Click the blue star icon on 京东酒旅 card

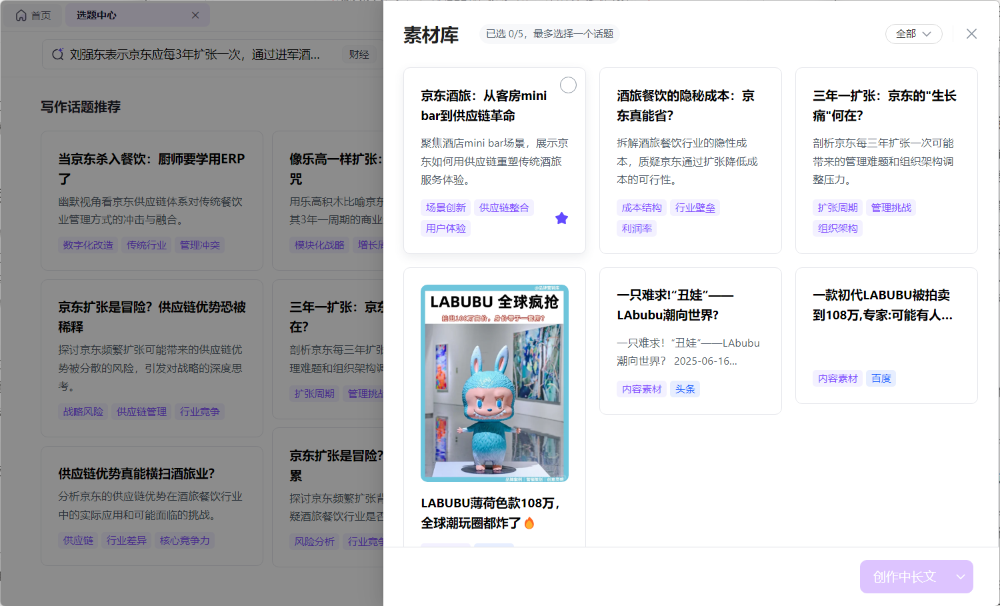pos(561,218)
